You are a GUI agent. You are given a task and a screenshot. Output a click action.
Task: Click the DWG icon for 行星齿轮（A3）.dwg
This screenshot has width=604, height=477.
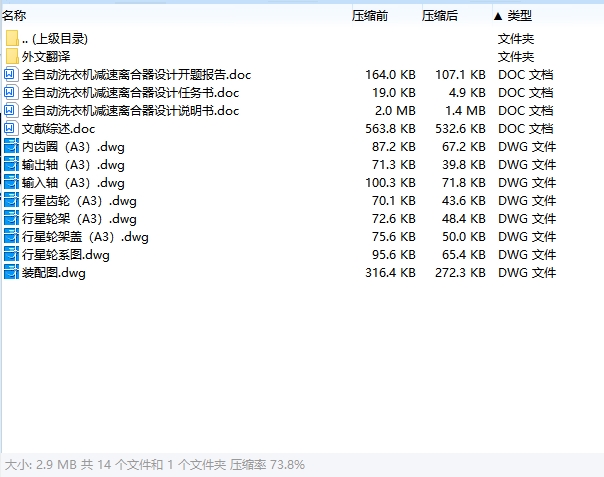tap(11, 201)
